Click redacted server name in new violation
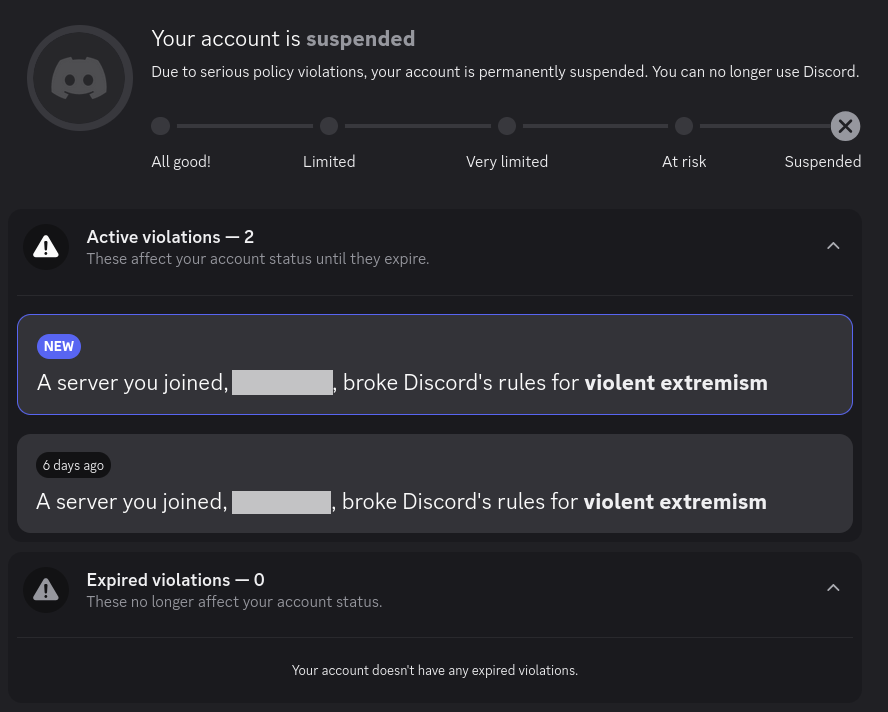The width and height of the screenshot is (888, 712). point(282,382)
